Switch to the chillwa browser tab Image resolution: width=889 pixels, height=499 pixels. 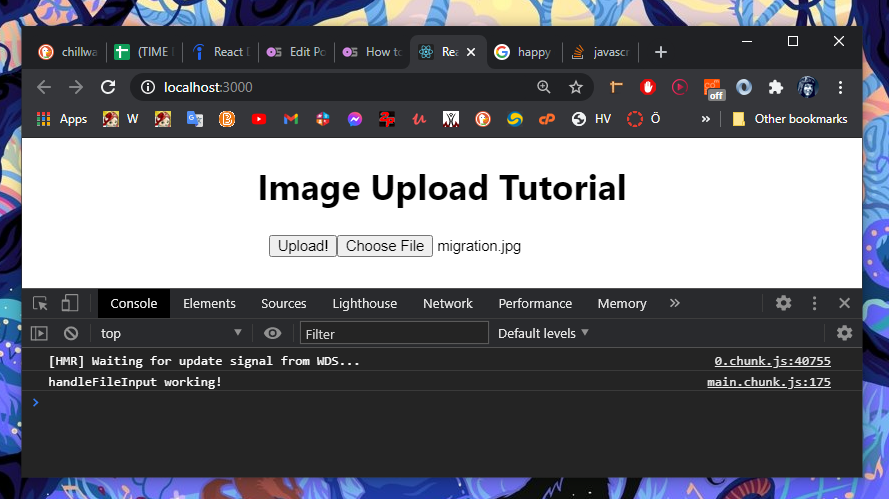(68, 52)
